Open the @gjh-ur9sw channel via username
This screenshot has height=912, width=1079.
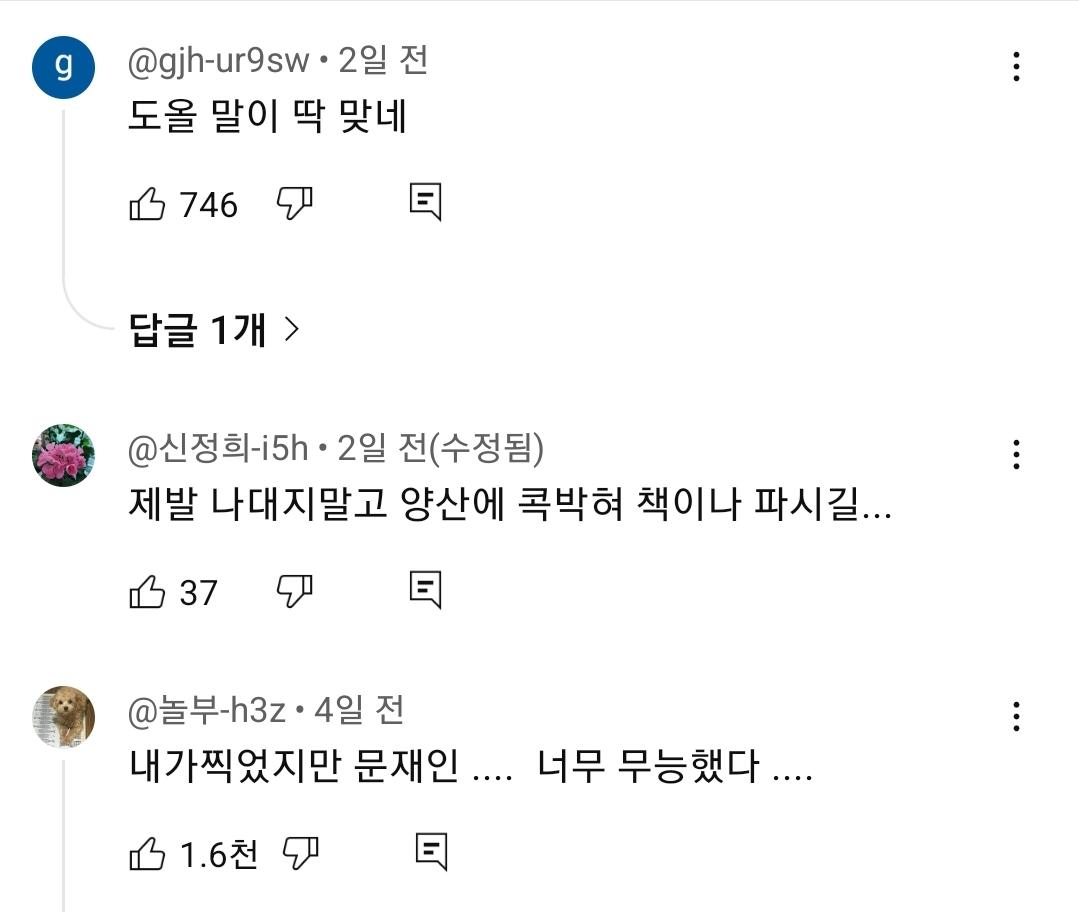219,62
